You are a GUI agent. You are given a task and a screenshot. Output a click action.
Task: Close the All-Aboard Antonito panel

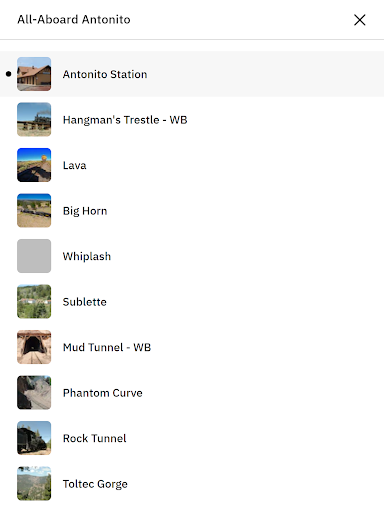point(360,20)
